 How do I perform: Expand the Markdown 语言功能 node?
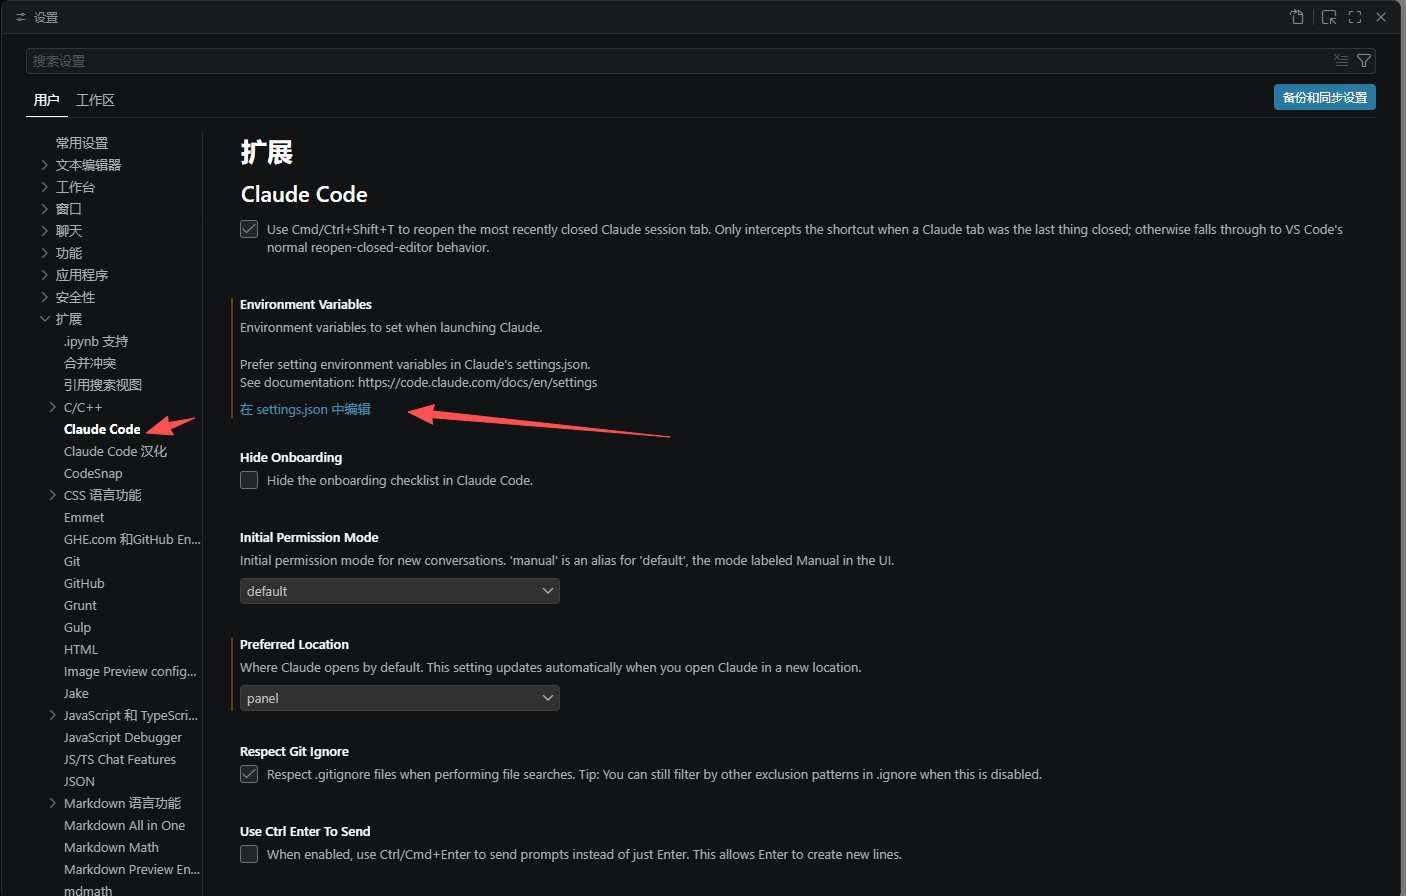tap(52, 803)
